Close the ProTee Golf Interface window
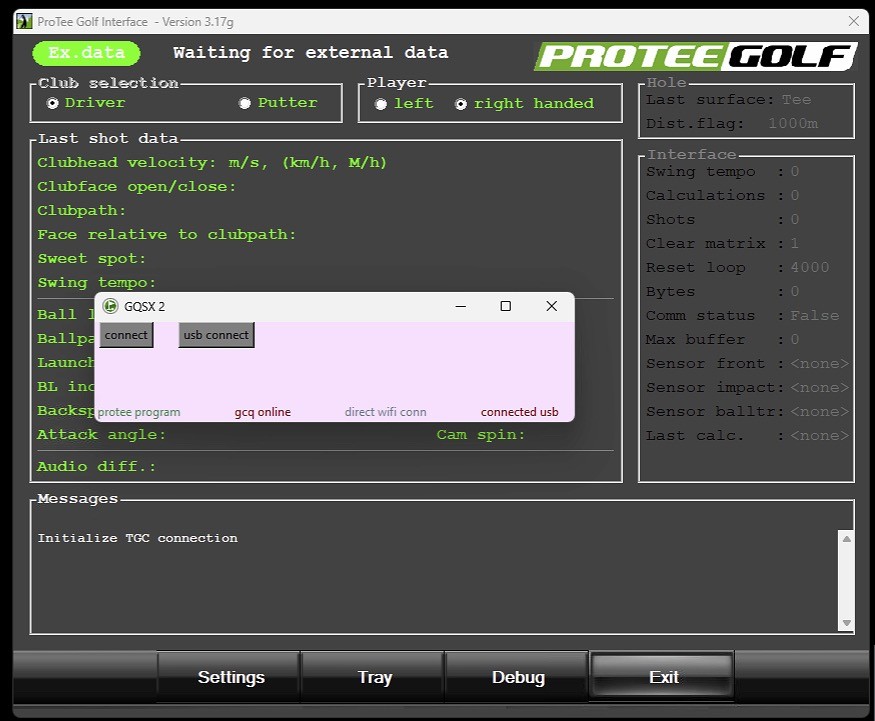 [x=854, y=21]
